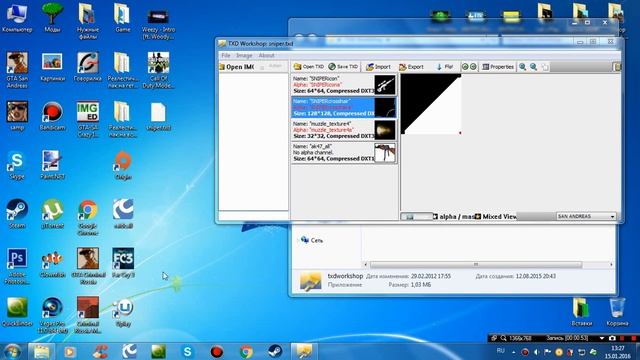Click the zoom out magnifier icon
640x360 pixels.
click(x=533, y=67)
